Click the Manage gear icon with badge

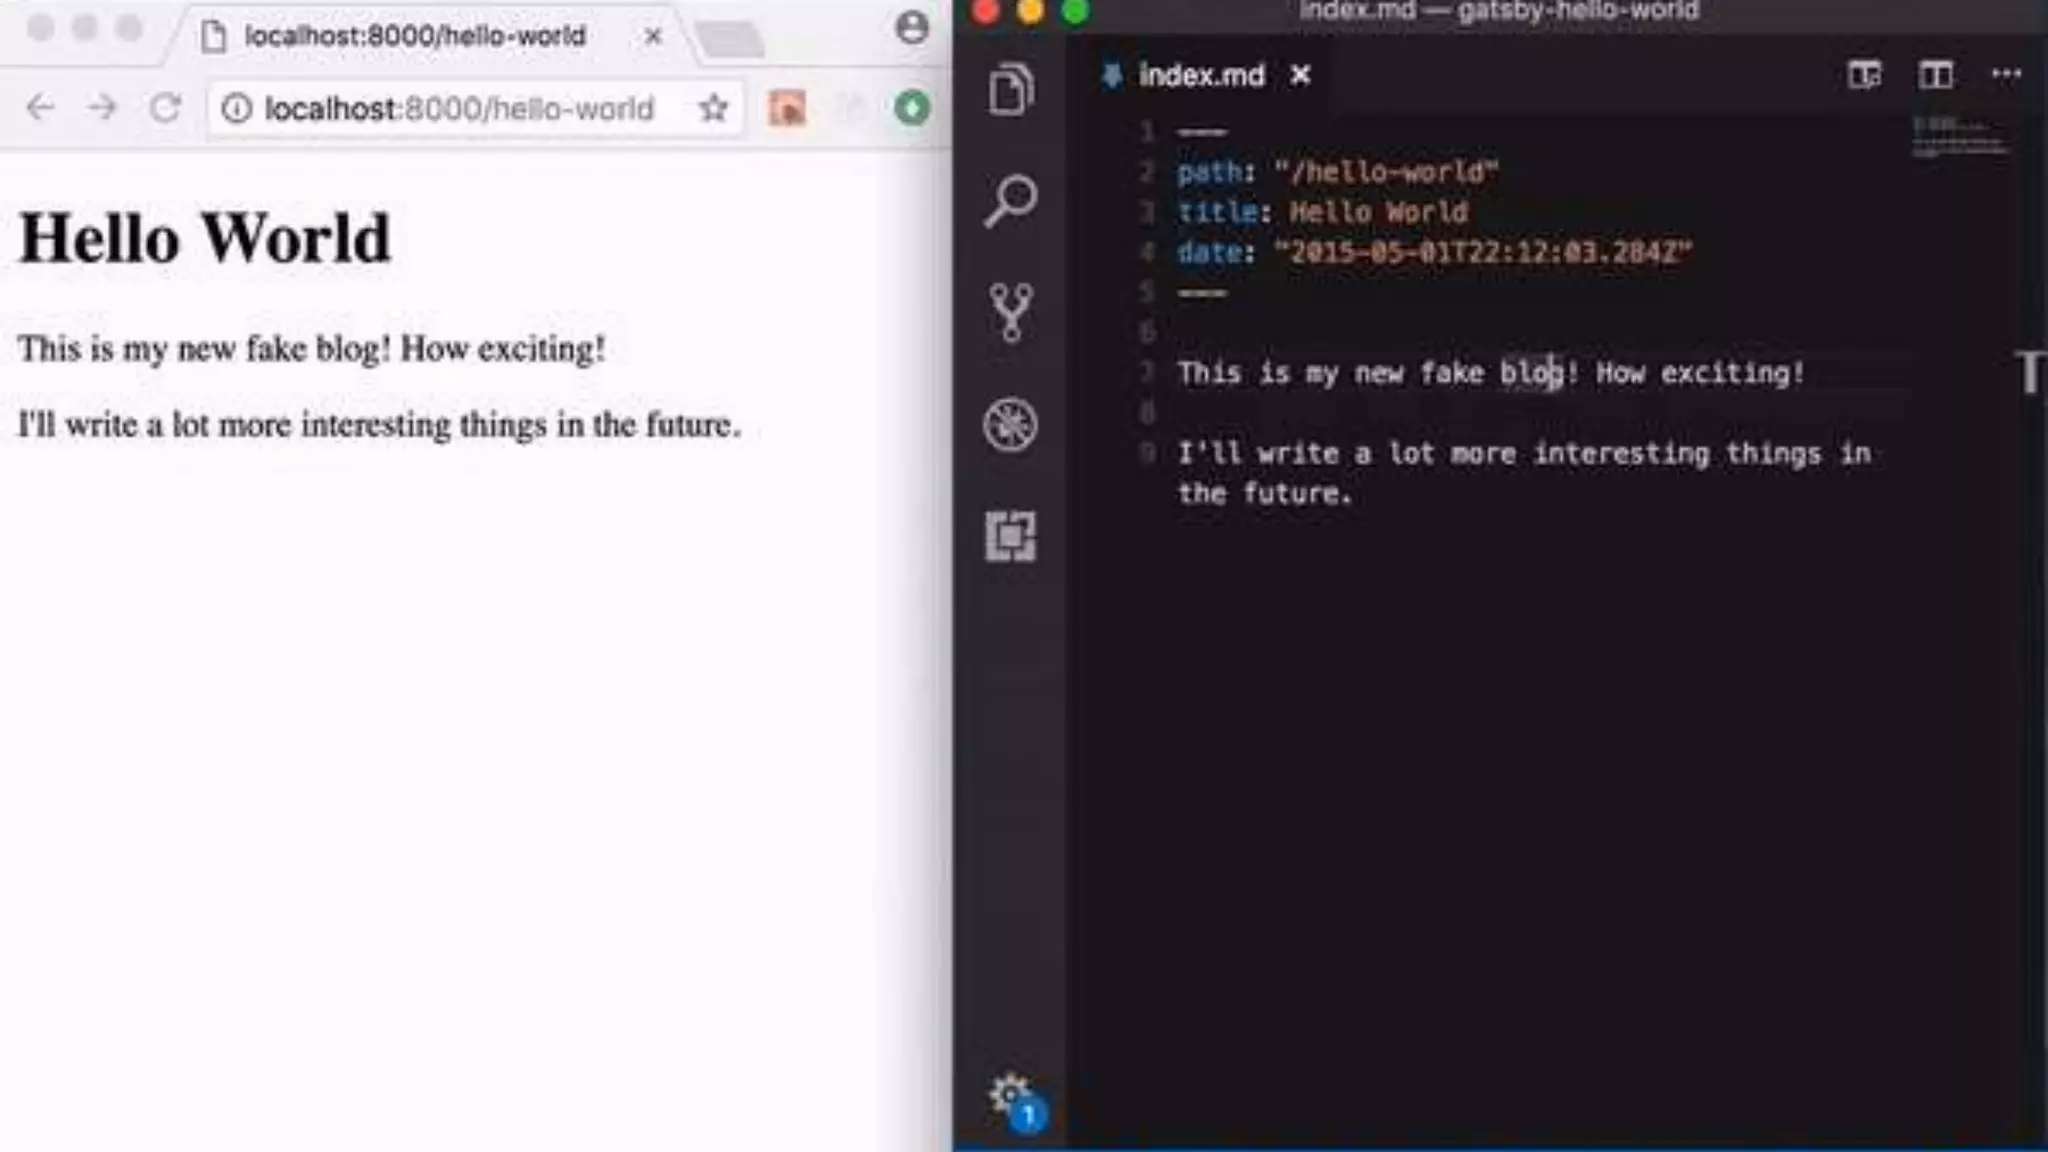[x=1013, y=1100]
